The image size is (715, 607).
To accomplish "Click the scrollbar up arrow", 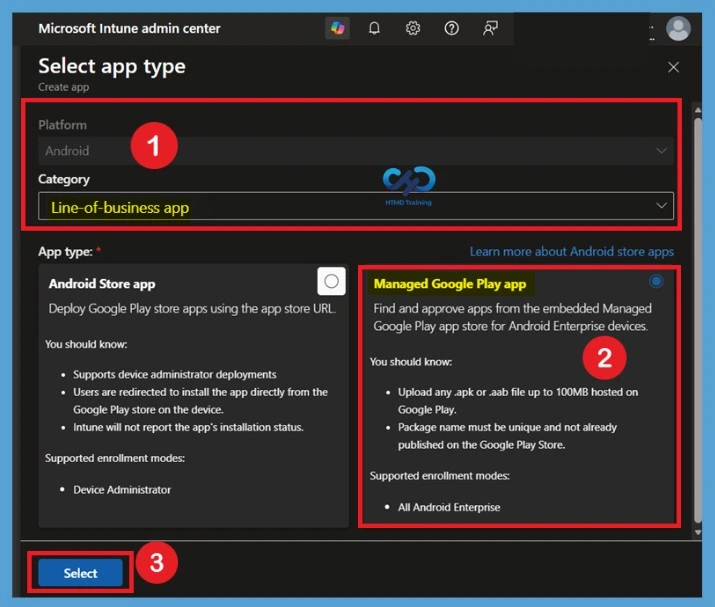I will point(698,110).
